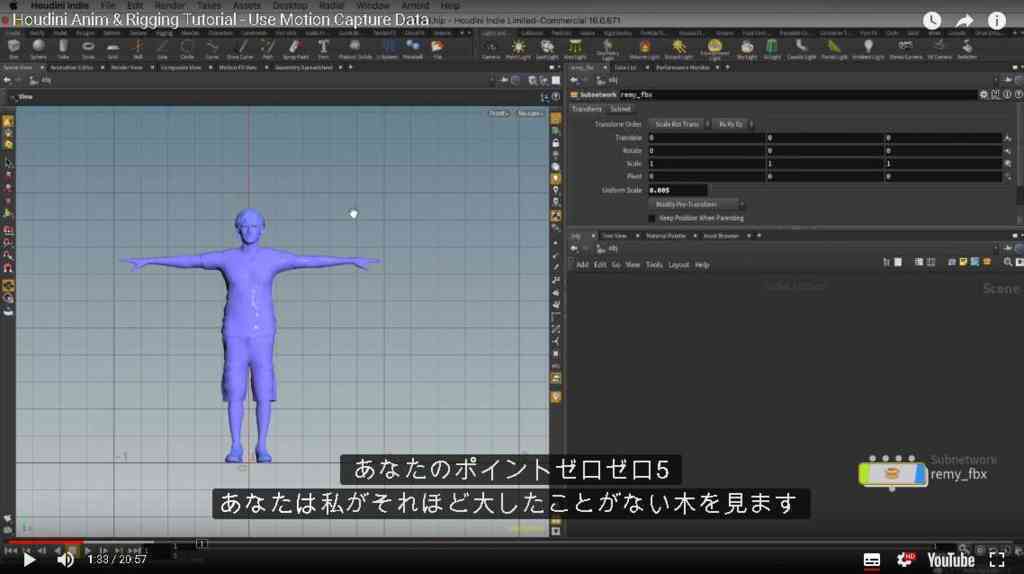Toggle the video subtitles button
Image resolution: width=1024 pixels, height=574 pixels.
click(x=872, y=560)
